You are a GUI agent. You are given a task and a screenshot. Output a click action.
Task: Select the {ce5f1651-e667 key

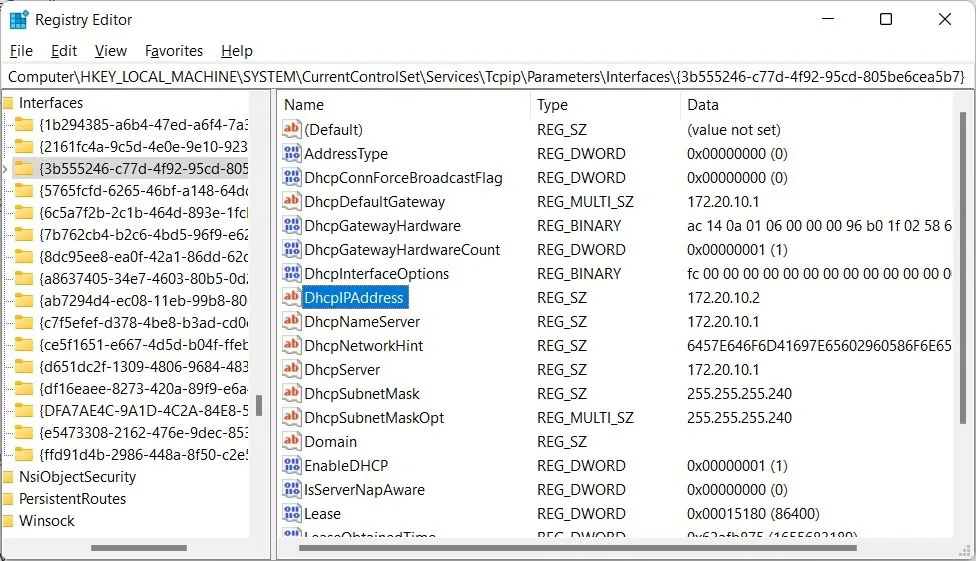coord(143,344)
